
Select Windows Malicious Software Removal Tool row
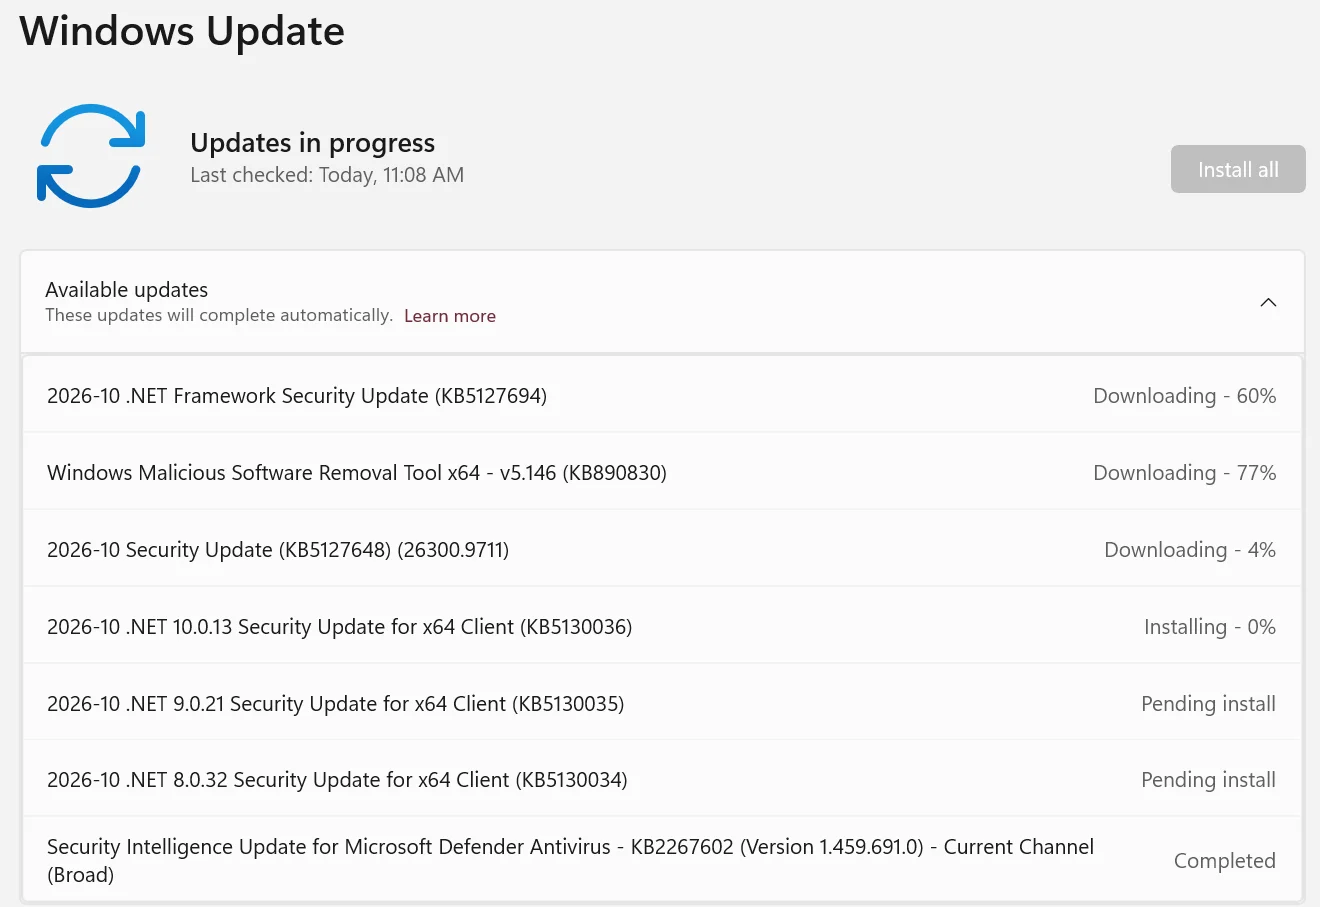[662, 472]
